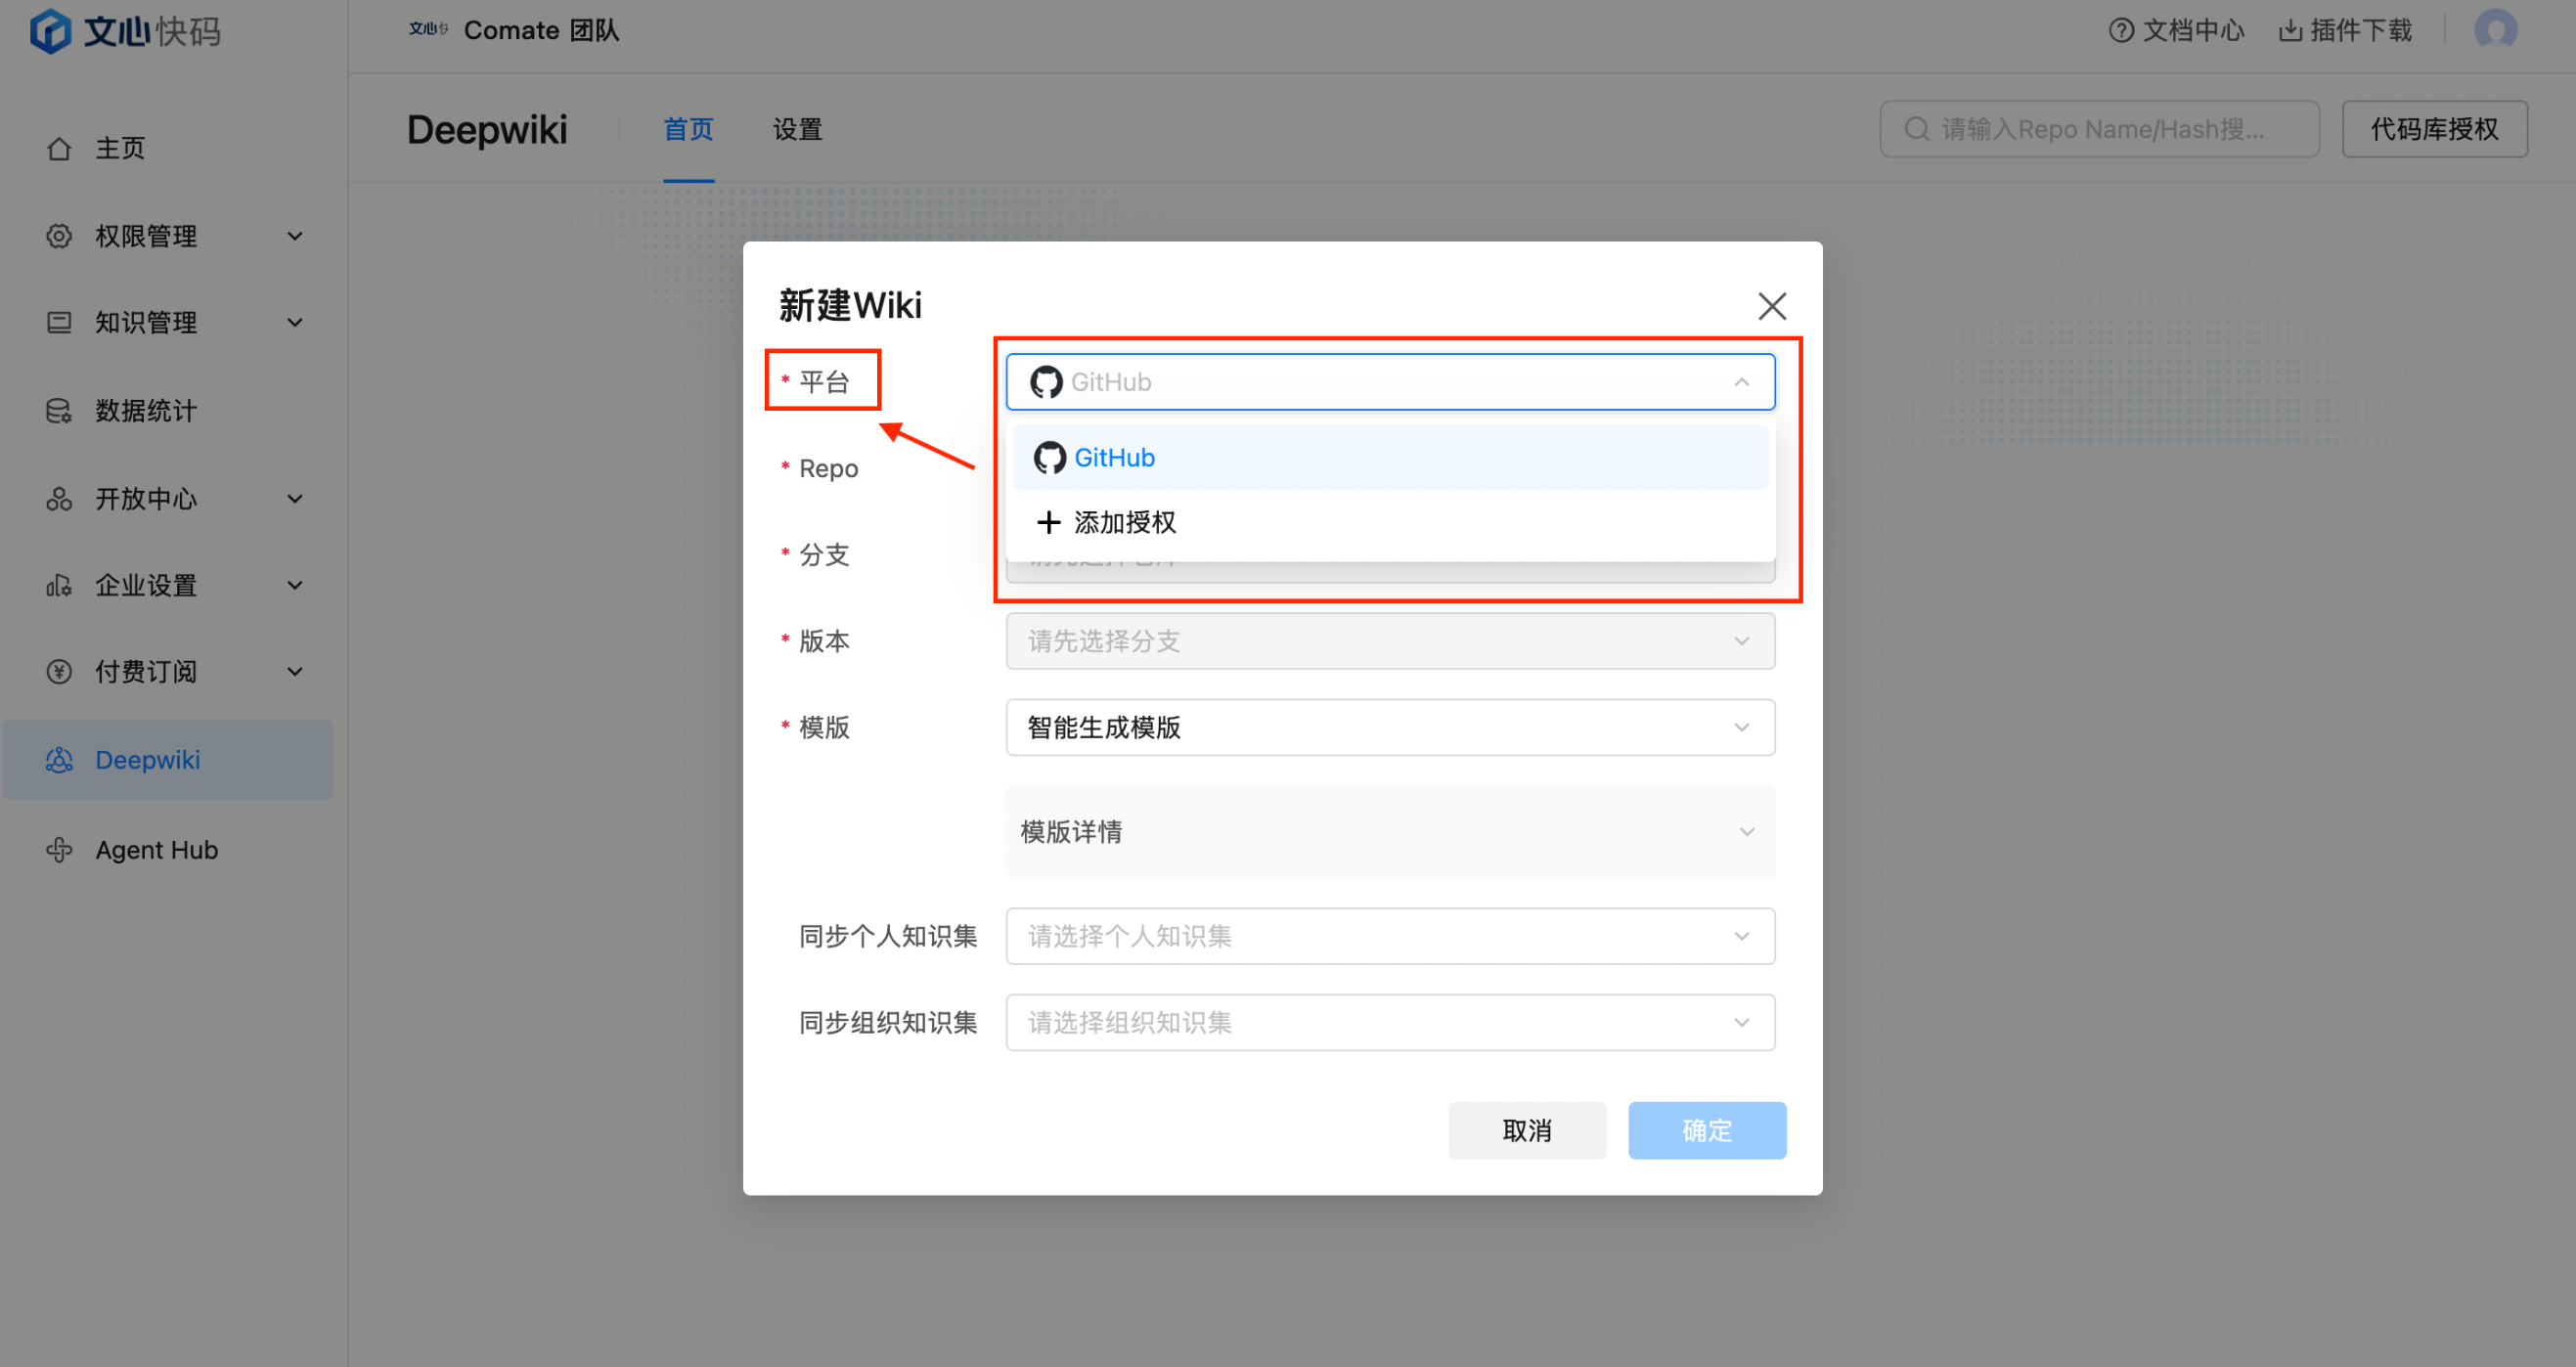The image size is (2576, 1367).
Task: Switch to the 设置 tab
Action: [797, 130]
